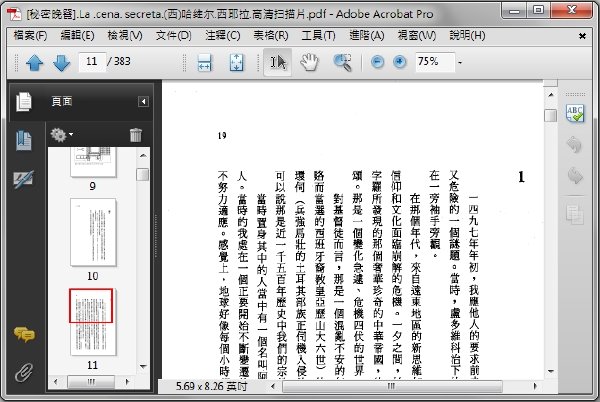Click the ABC spell check icon

[x=575, y=114]
